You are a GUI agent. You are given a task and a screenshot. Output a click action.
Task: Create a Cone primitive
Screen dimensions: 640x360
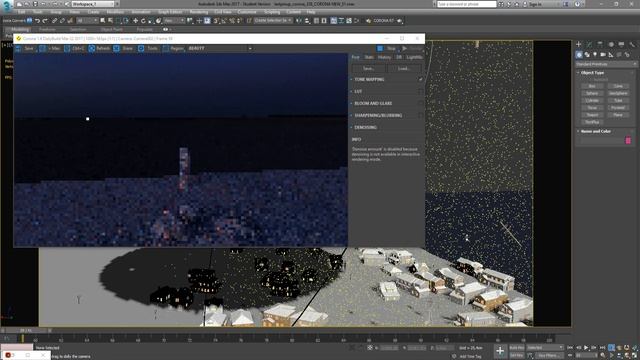click(618, 86)
